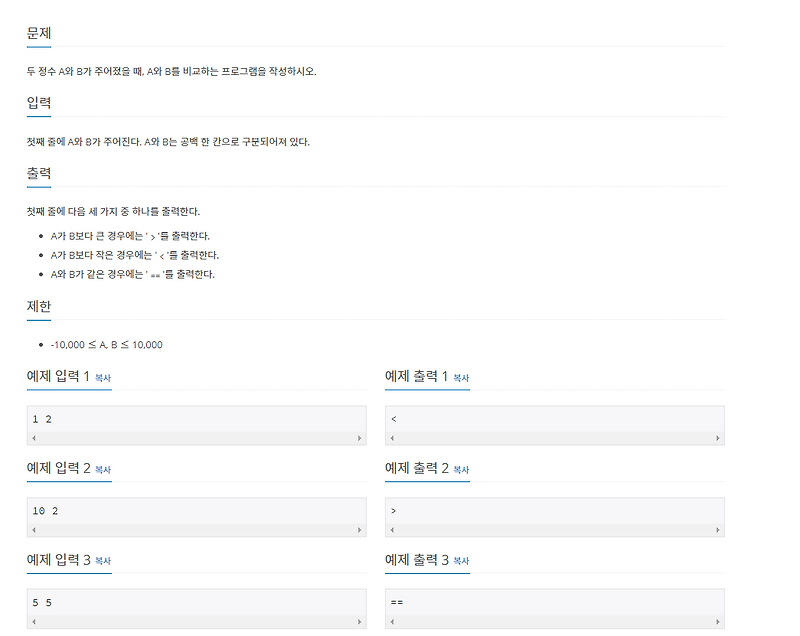Click the scrollbar under sample input 2

195,529
